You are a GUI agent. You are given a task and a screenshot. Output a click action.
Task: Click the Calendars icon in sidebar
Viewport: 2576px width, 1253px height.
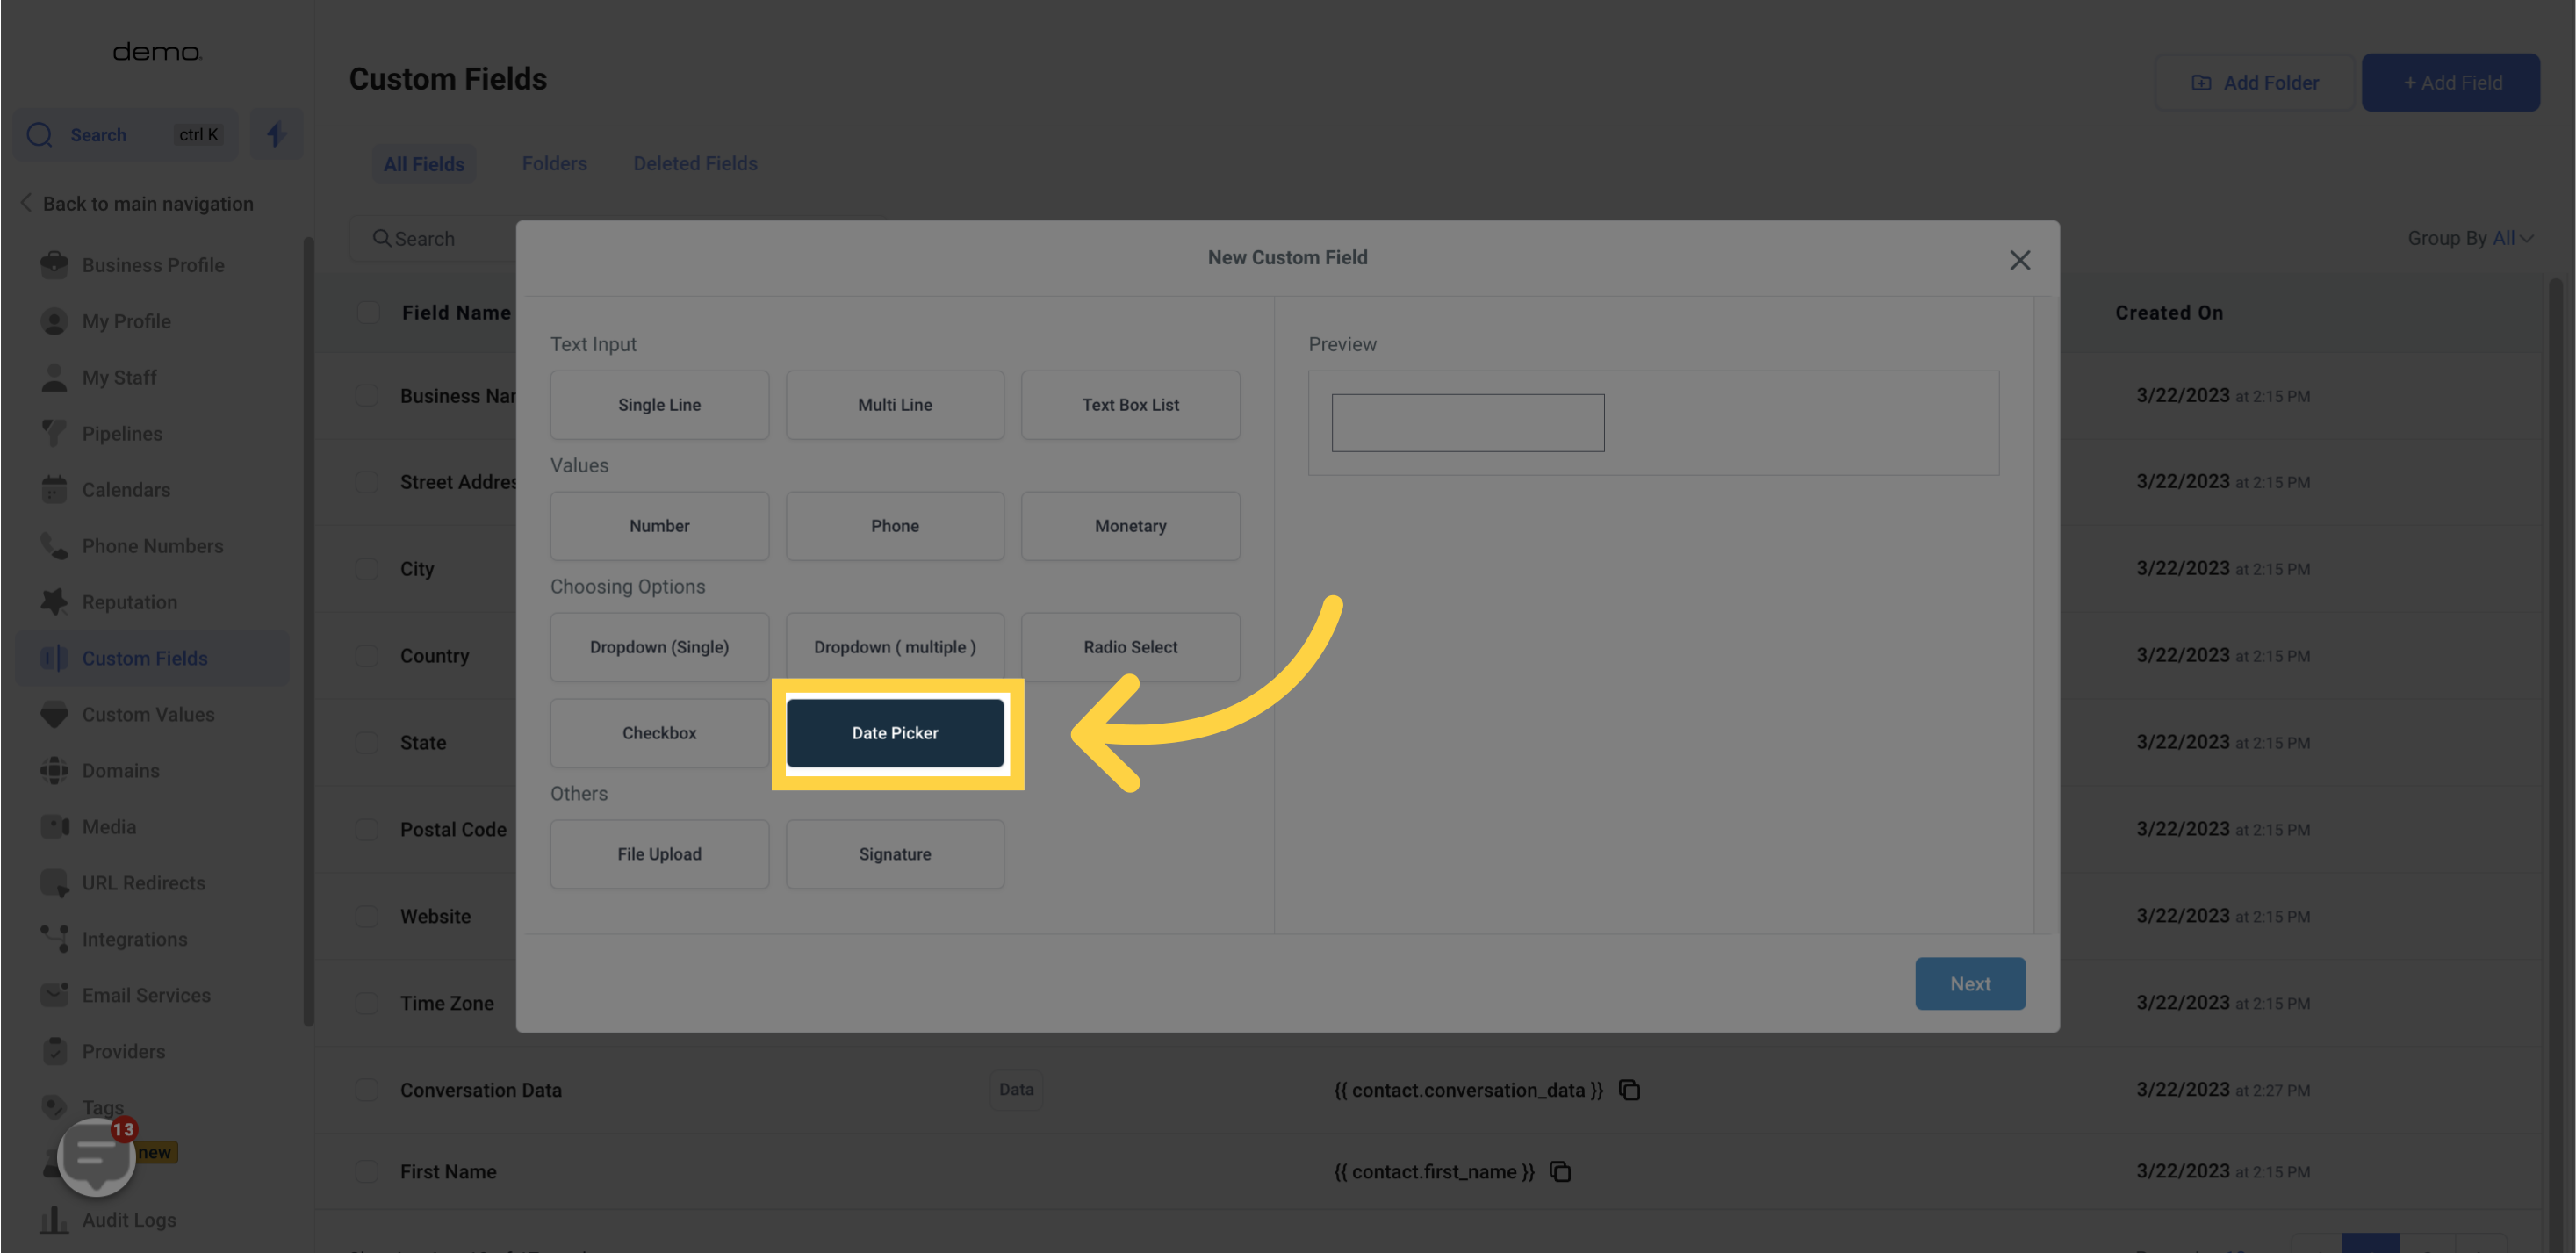(54, 489)
